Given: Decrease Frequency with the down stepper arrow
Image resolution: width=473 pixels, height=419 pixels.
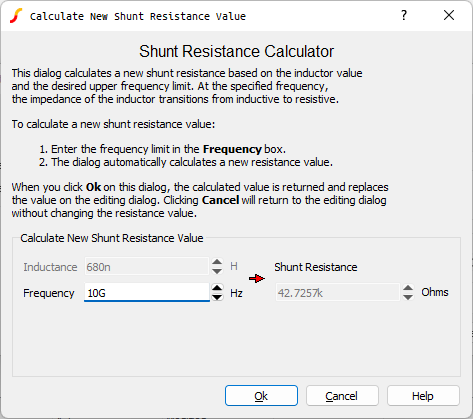Looking at the screenshot, I should point(217,297).
